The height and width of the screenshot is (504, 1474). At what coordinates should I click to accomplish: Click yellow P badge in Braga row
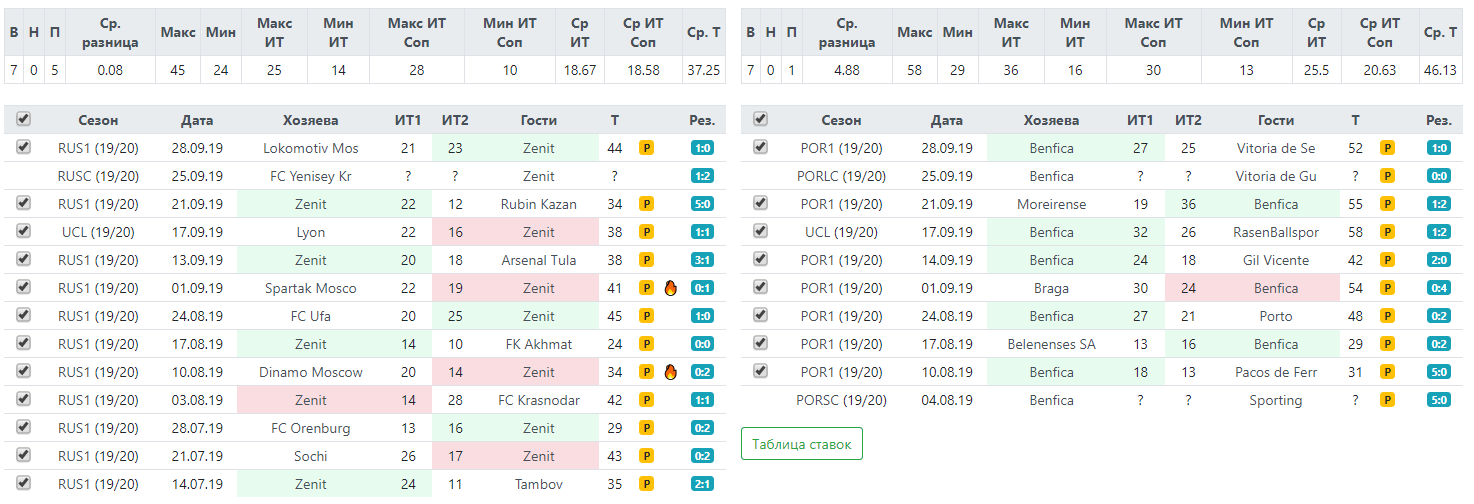click(x=1387, y=288)
